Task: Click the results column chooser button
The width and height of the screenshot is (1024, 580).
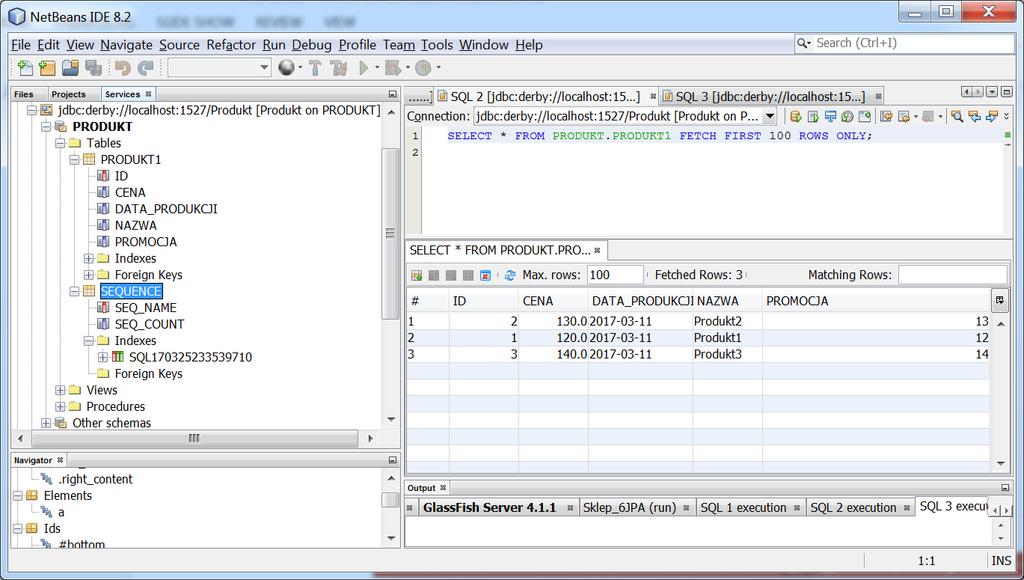Action: pyautogui.click(x=999, y=300)
